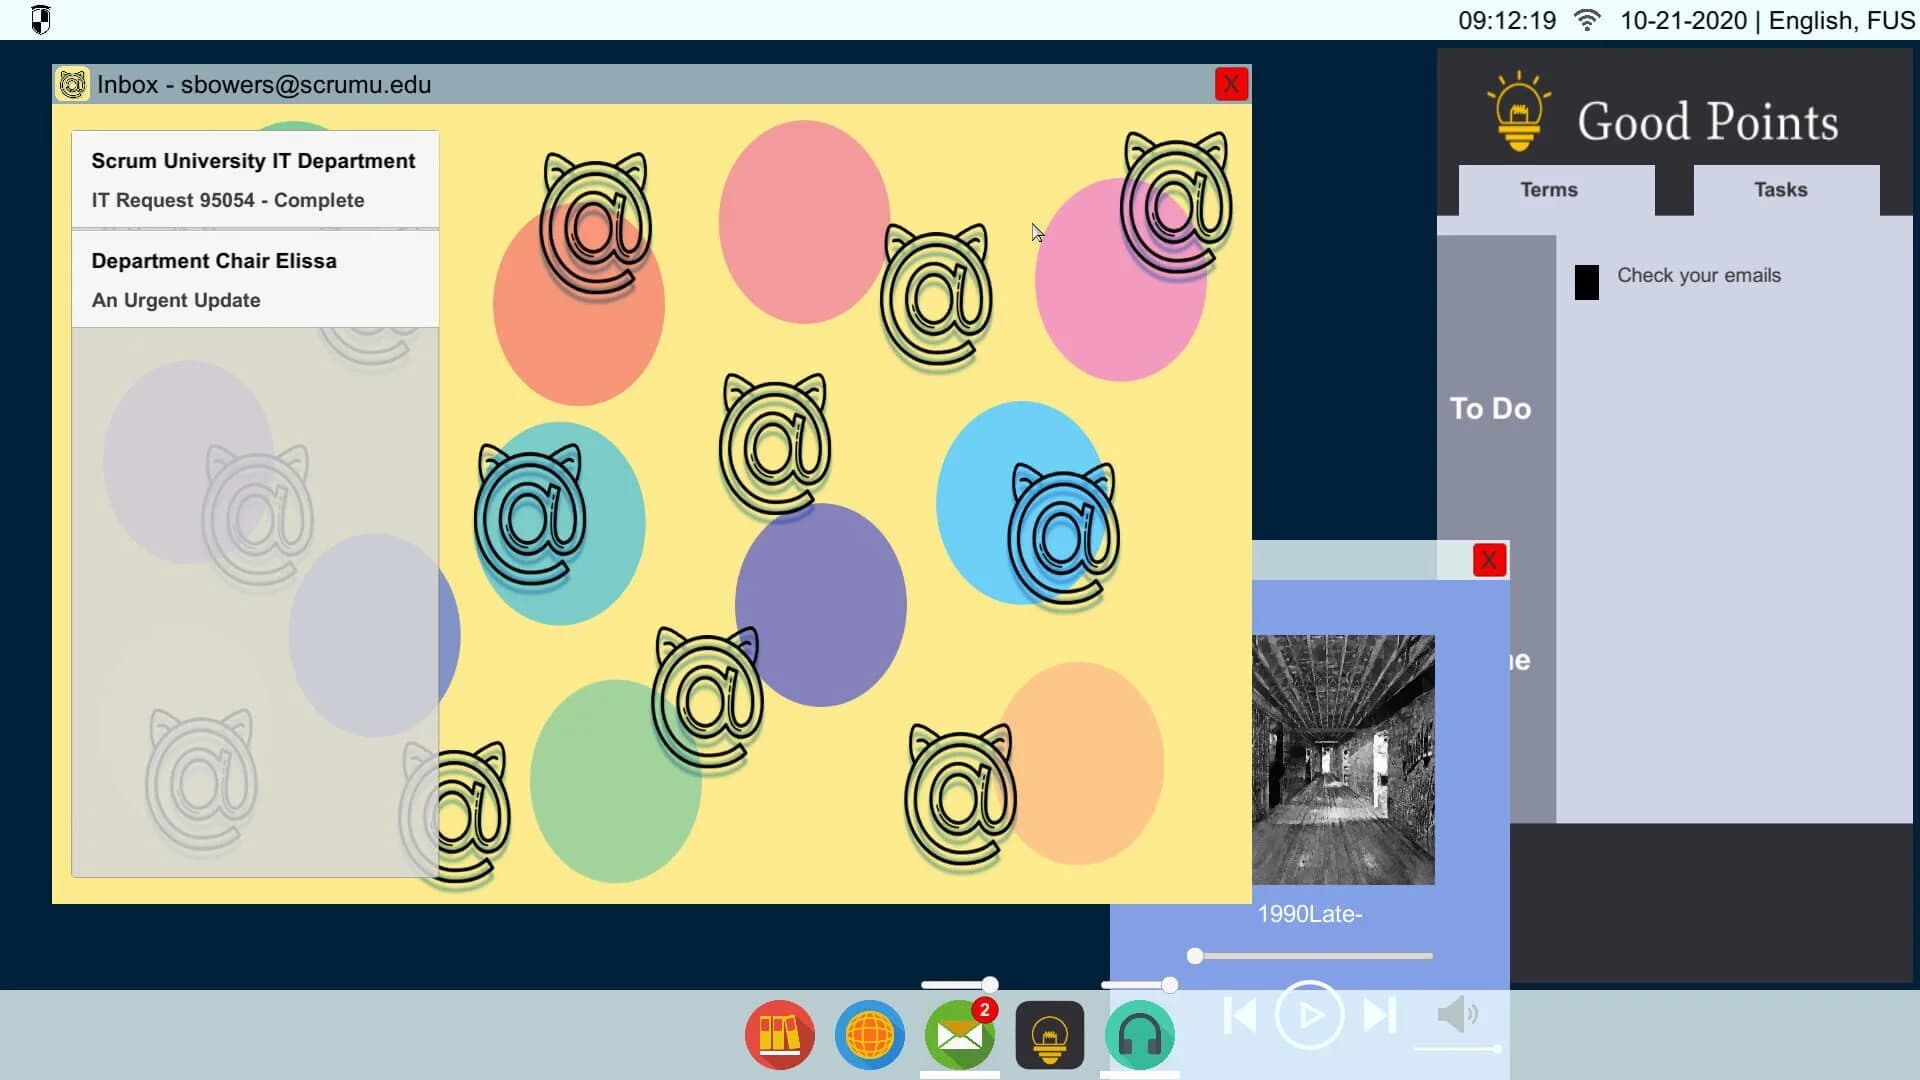
Task: Open the web browser globe icon
Action: click(x=868, y=1036)
